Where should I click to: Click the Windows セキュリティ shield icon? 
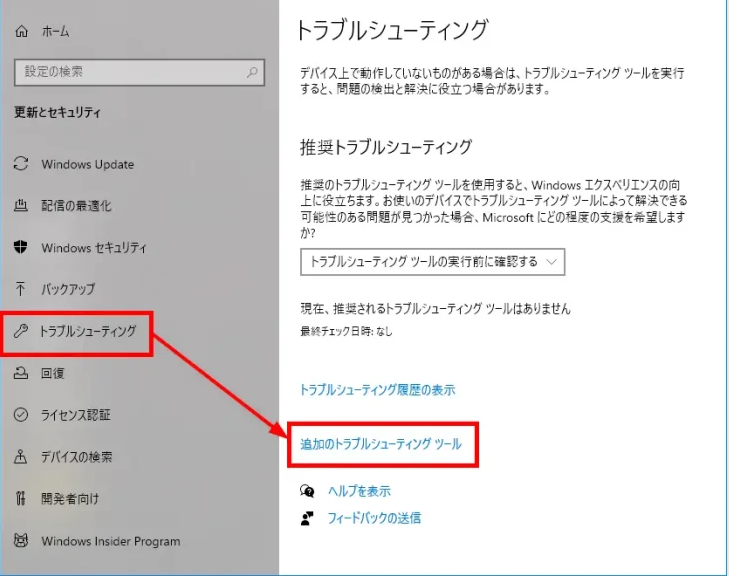tap(21, 247)
